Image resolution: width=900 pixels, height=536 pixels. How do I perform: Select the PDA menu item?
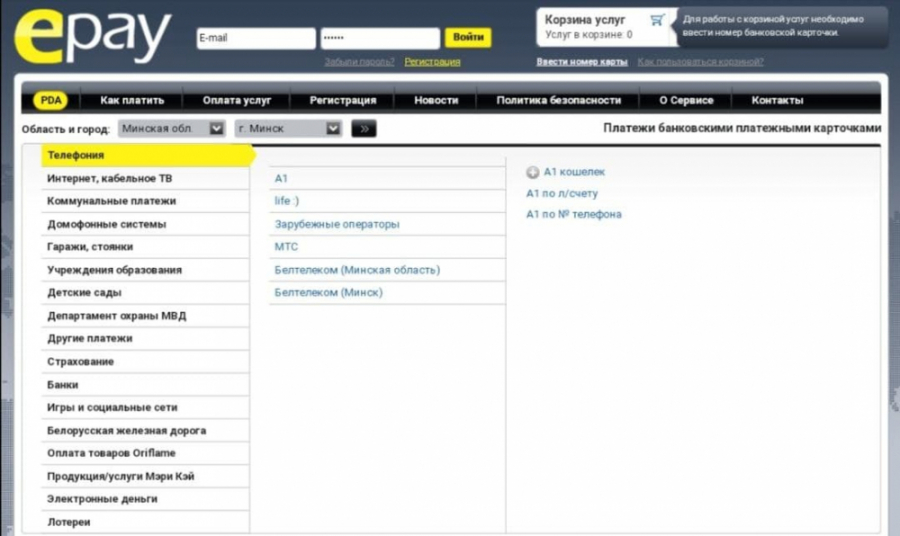(51, 100)
